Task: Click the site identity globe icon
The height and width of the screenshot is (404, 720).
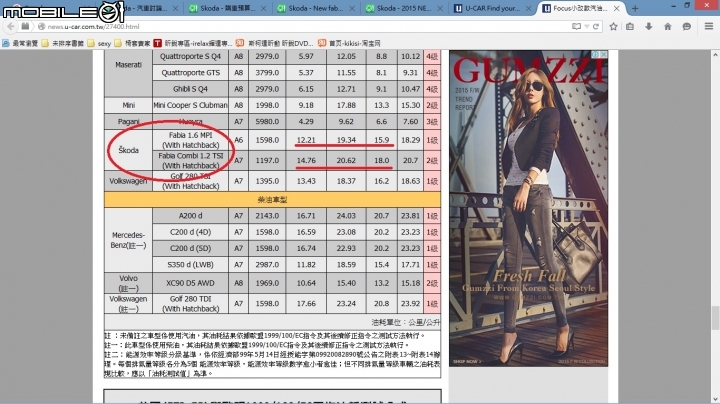Action: [41, 27]
